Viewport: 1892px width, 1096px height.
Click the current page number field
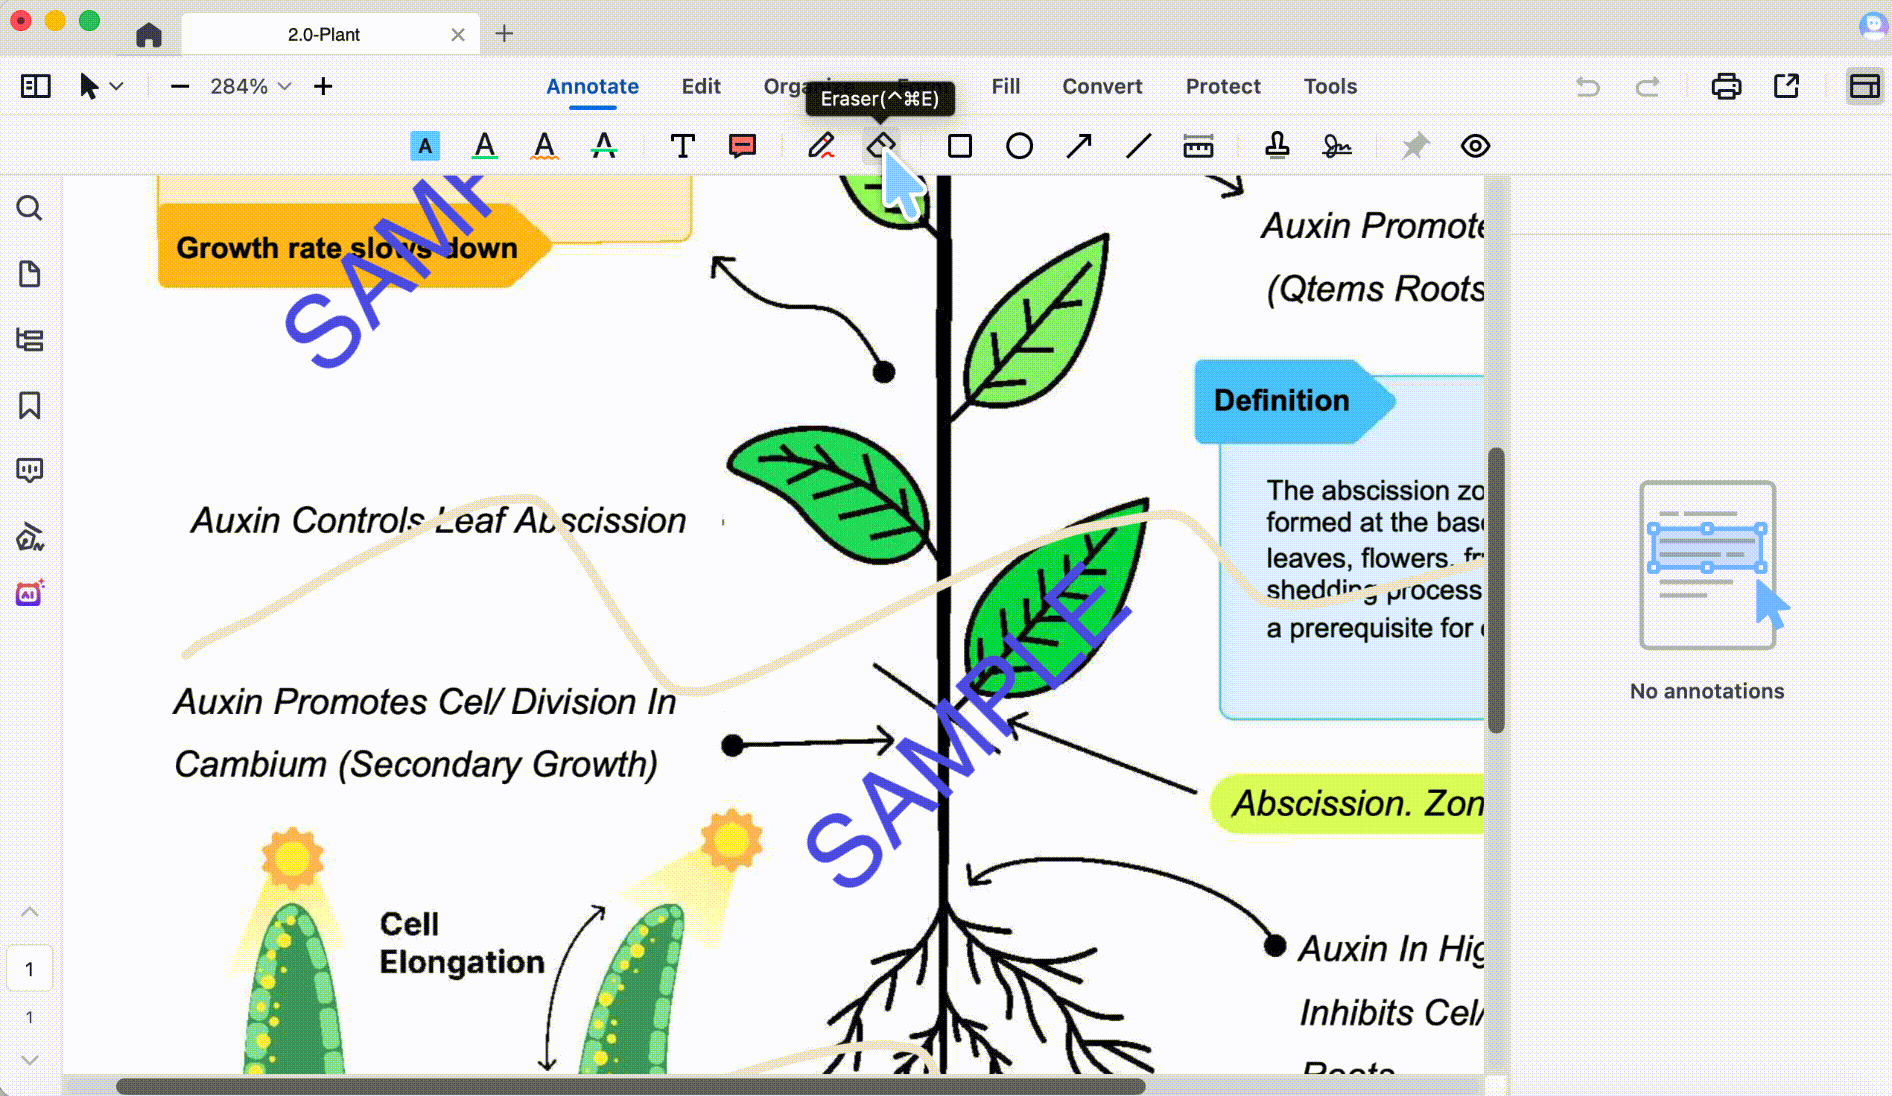(x=30, y=968)
